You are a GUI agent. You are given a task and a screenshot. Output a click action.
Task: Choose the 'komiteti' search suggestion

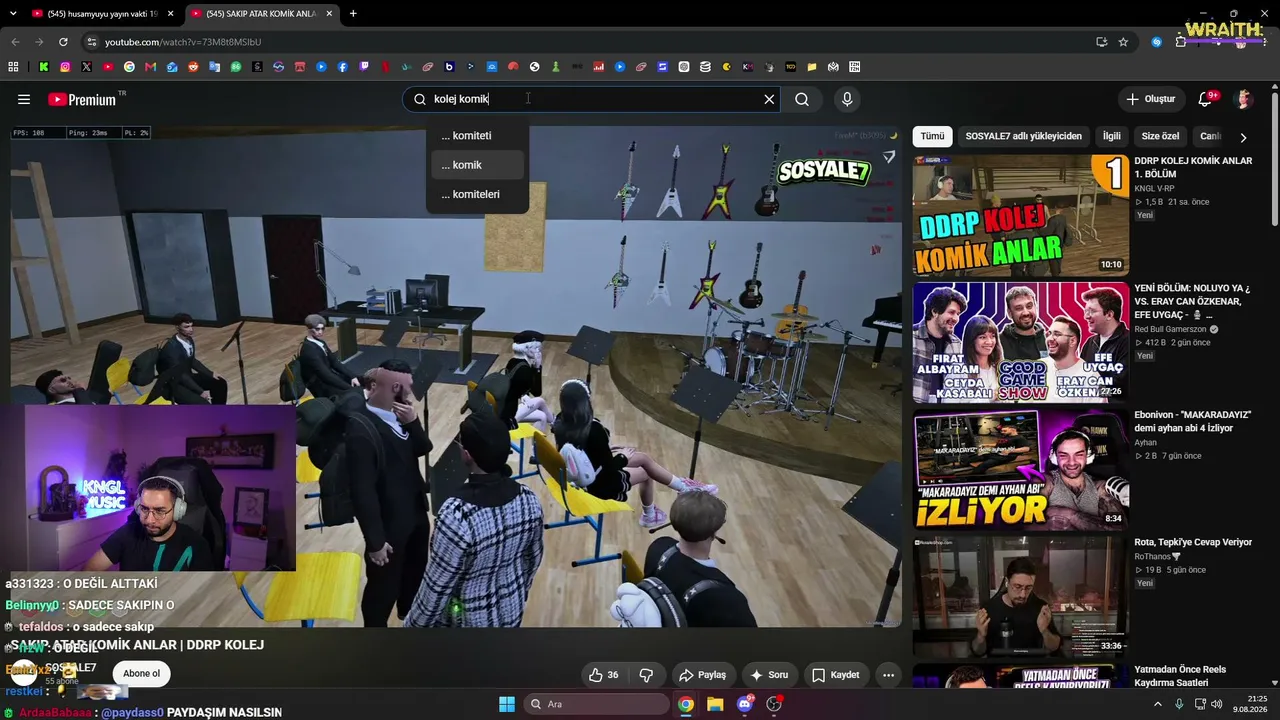(477, 136)
